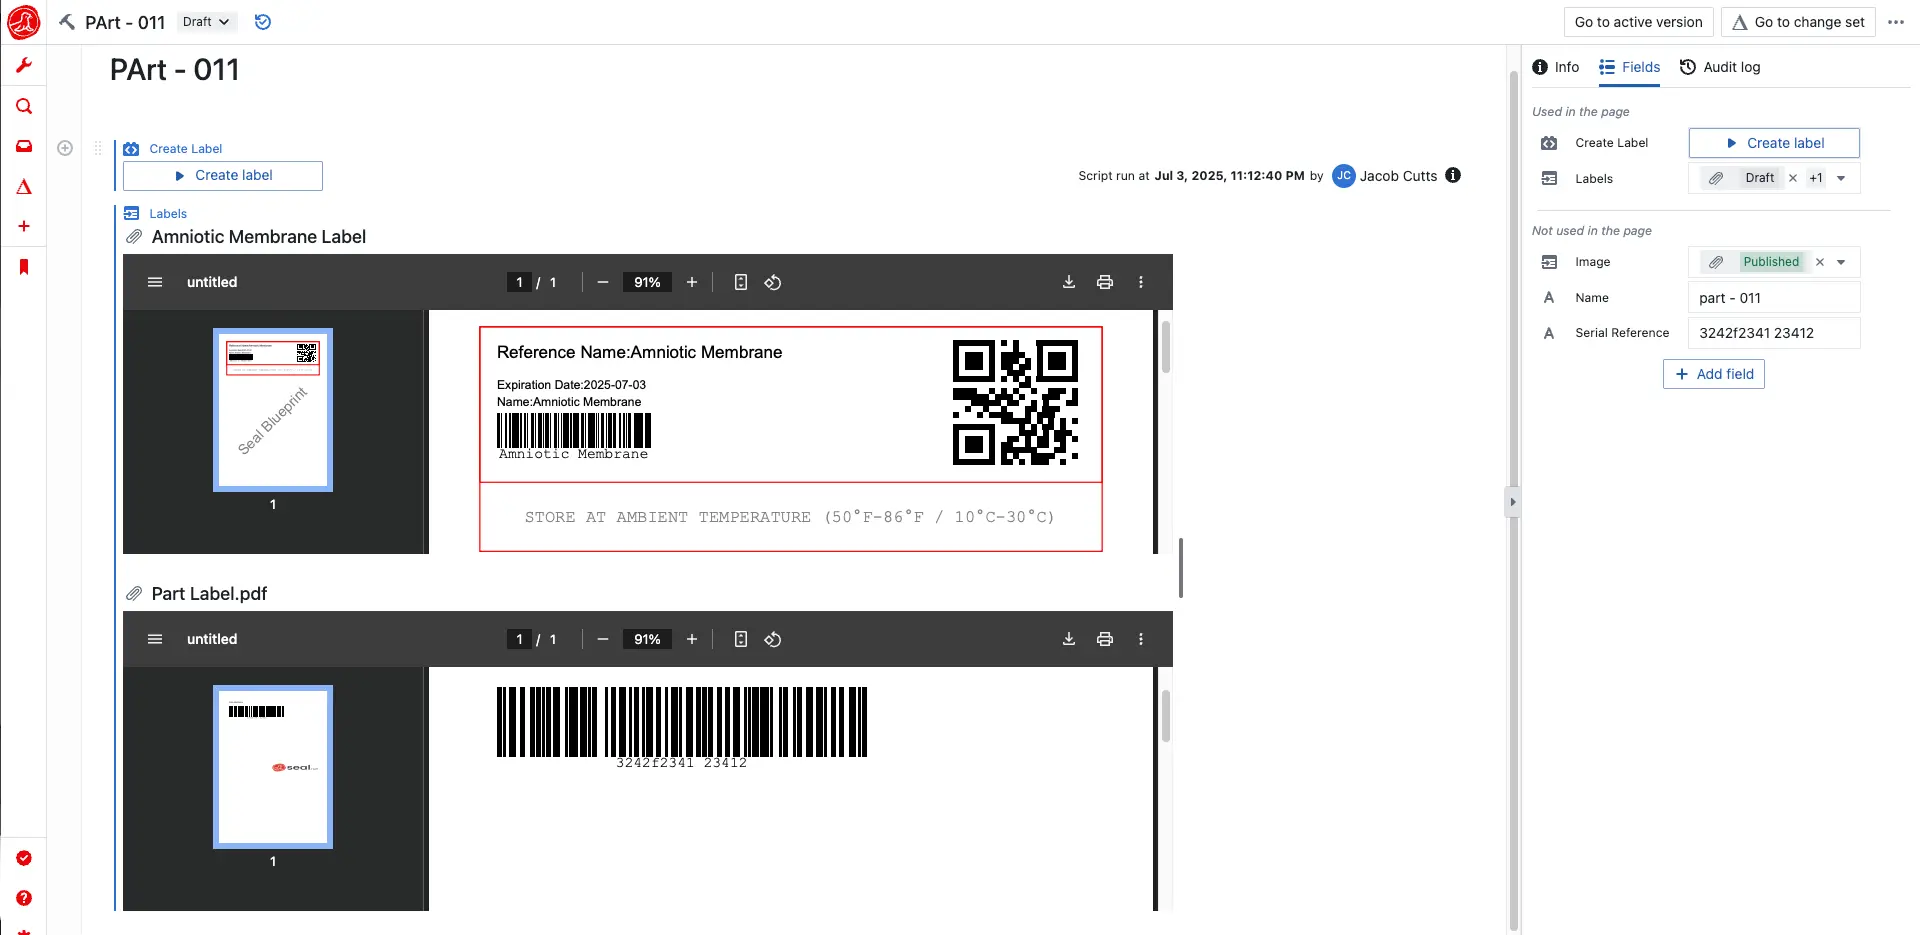1920x935 pixels.
Task: Open the Labels field link
Action: [x=168, y=214]
